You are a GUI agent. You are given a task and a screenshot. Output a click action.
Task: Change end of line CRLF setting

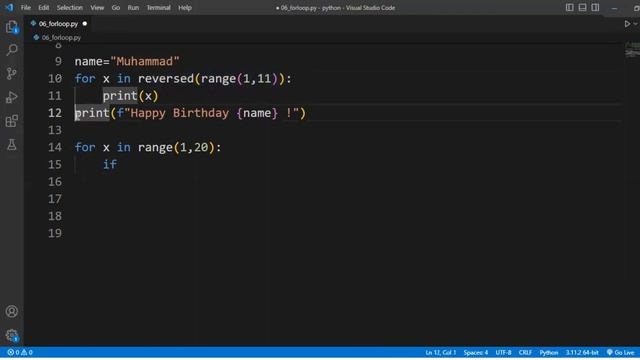tap(525, 352)
